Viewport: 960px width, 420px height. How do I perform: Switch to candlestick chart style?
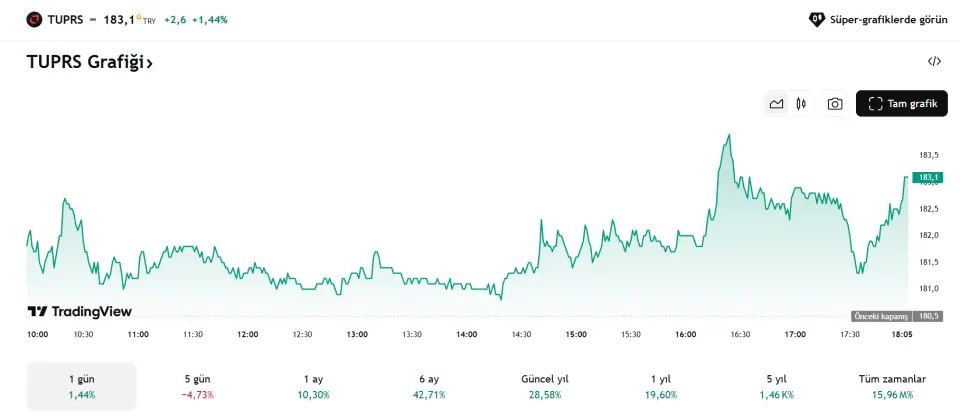[x=801, y=104]
